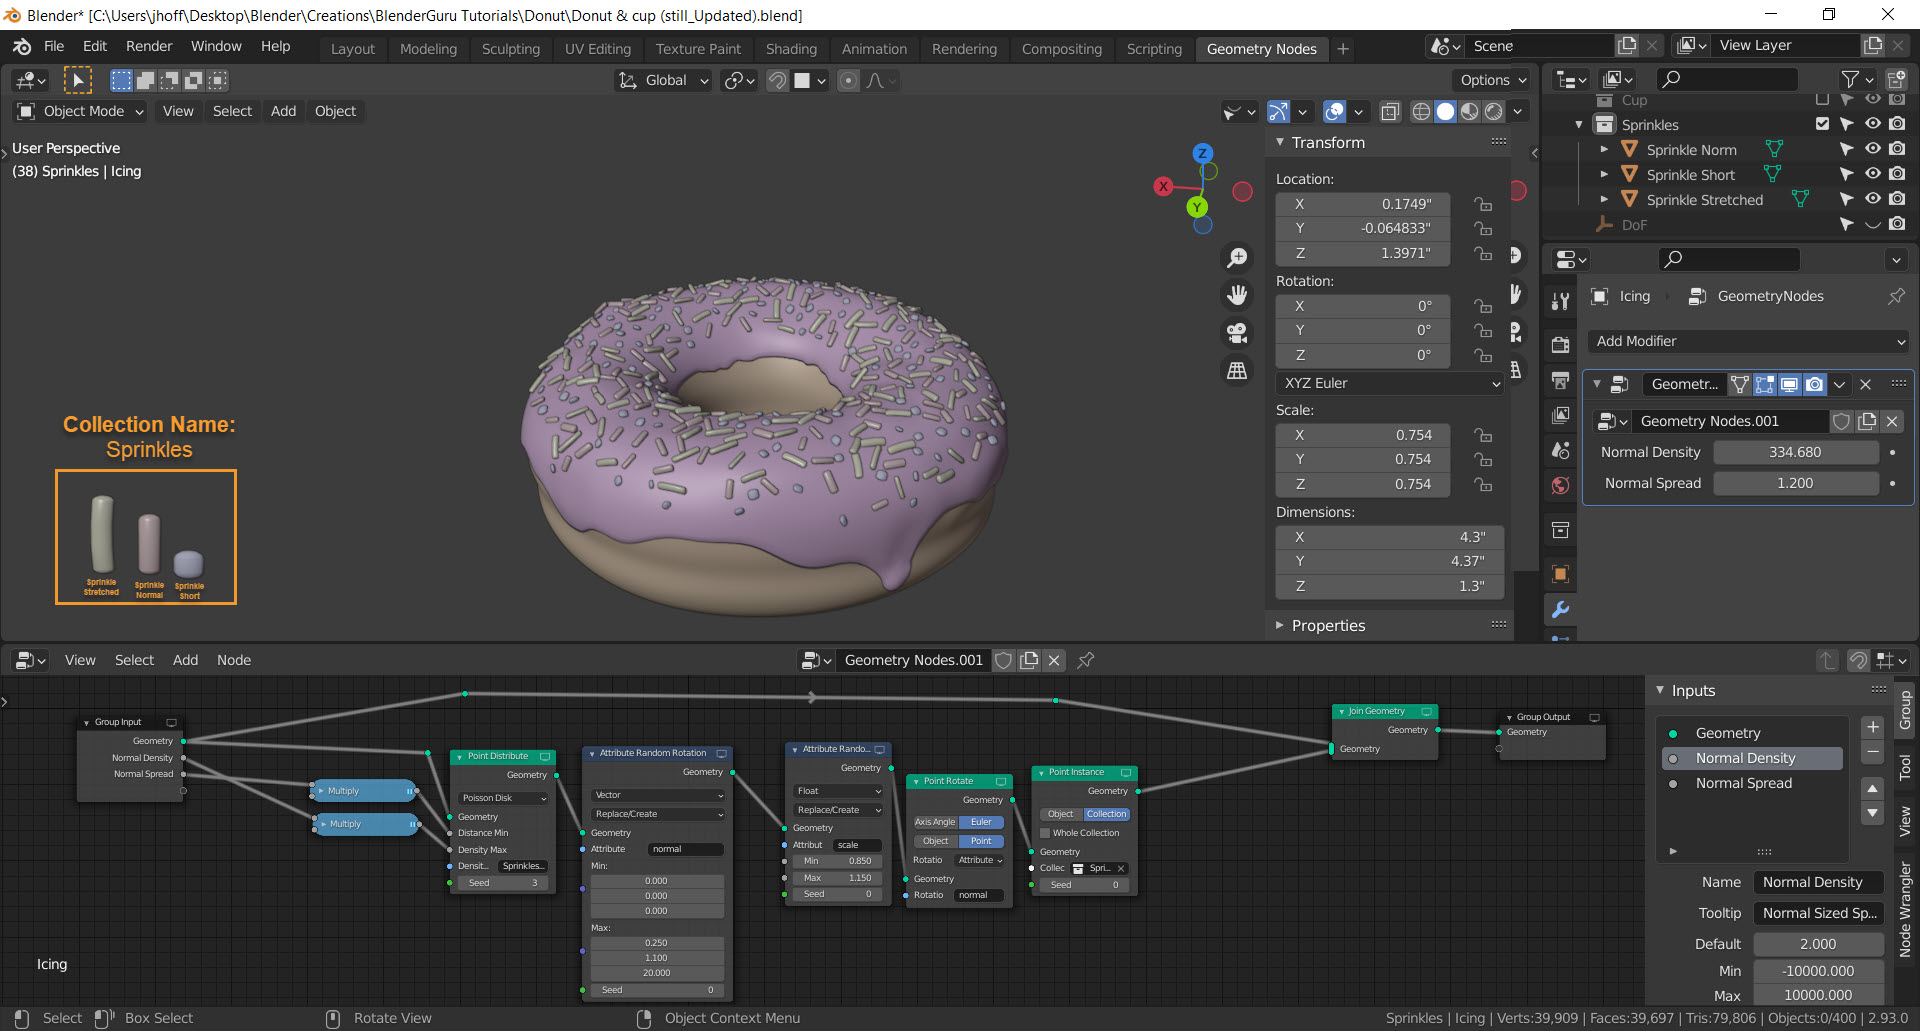Image resolution: width=1920 pixels, height=1031 pixels.
Task: Open the Add Modifier dropdown
Action: point(1748,341)
